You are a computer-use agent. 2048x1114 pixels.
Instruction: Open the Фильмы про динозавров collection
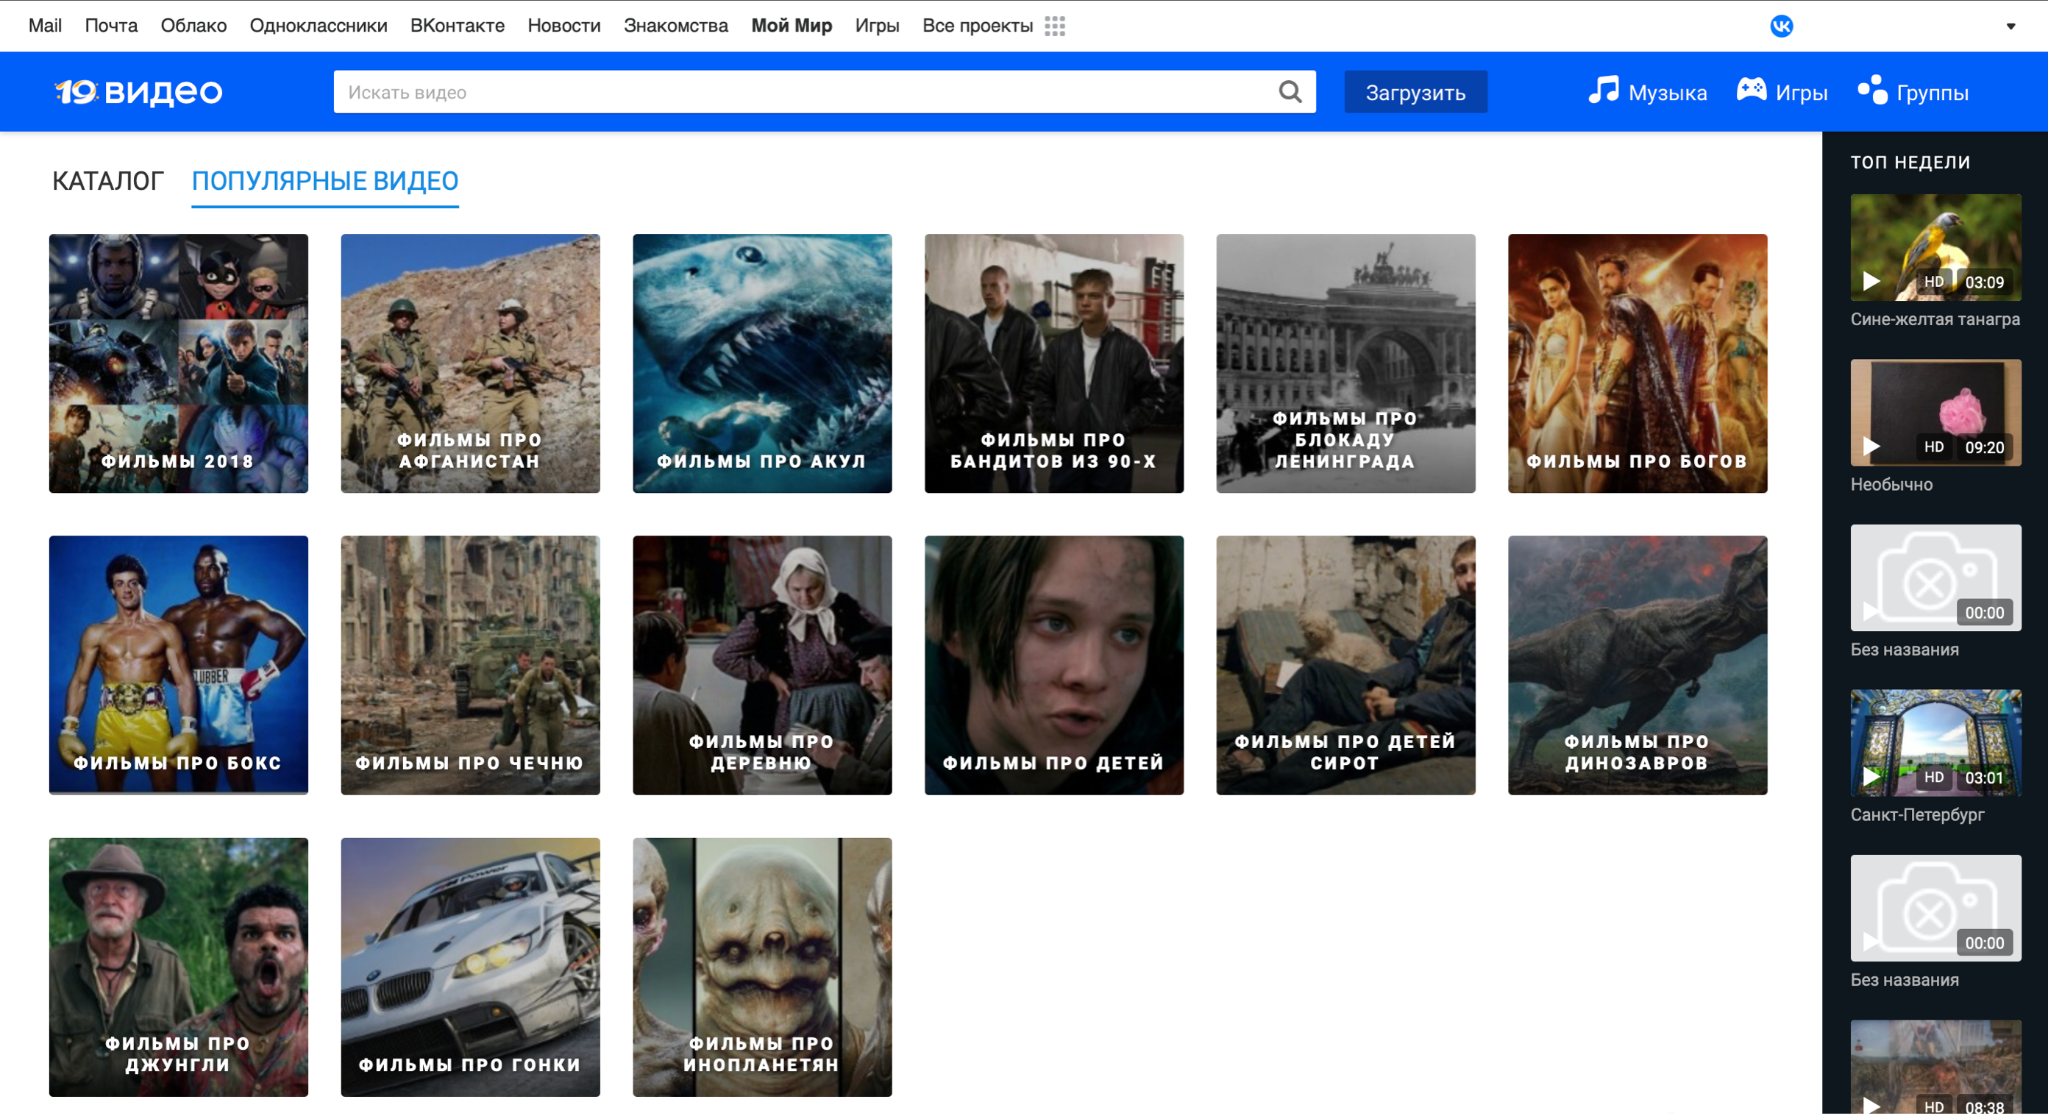(1638, 665)
